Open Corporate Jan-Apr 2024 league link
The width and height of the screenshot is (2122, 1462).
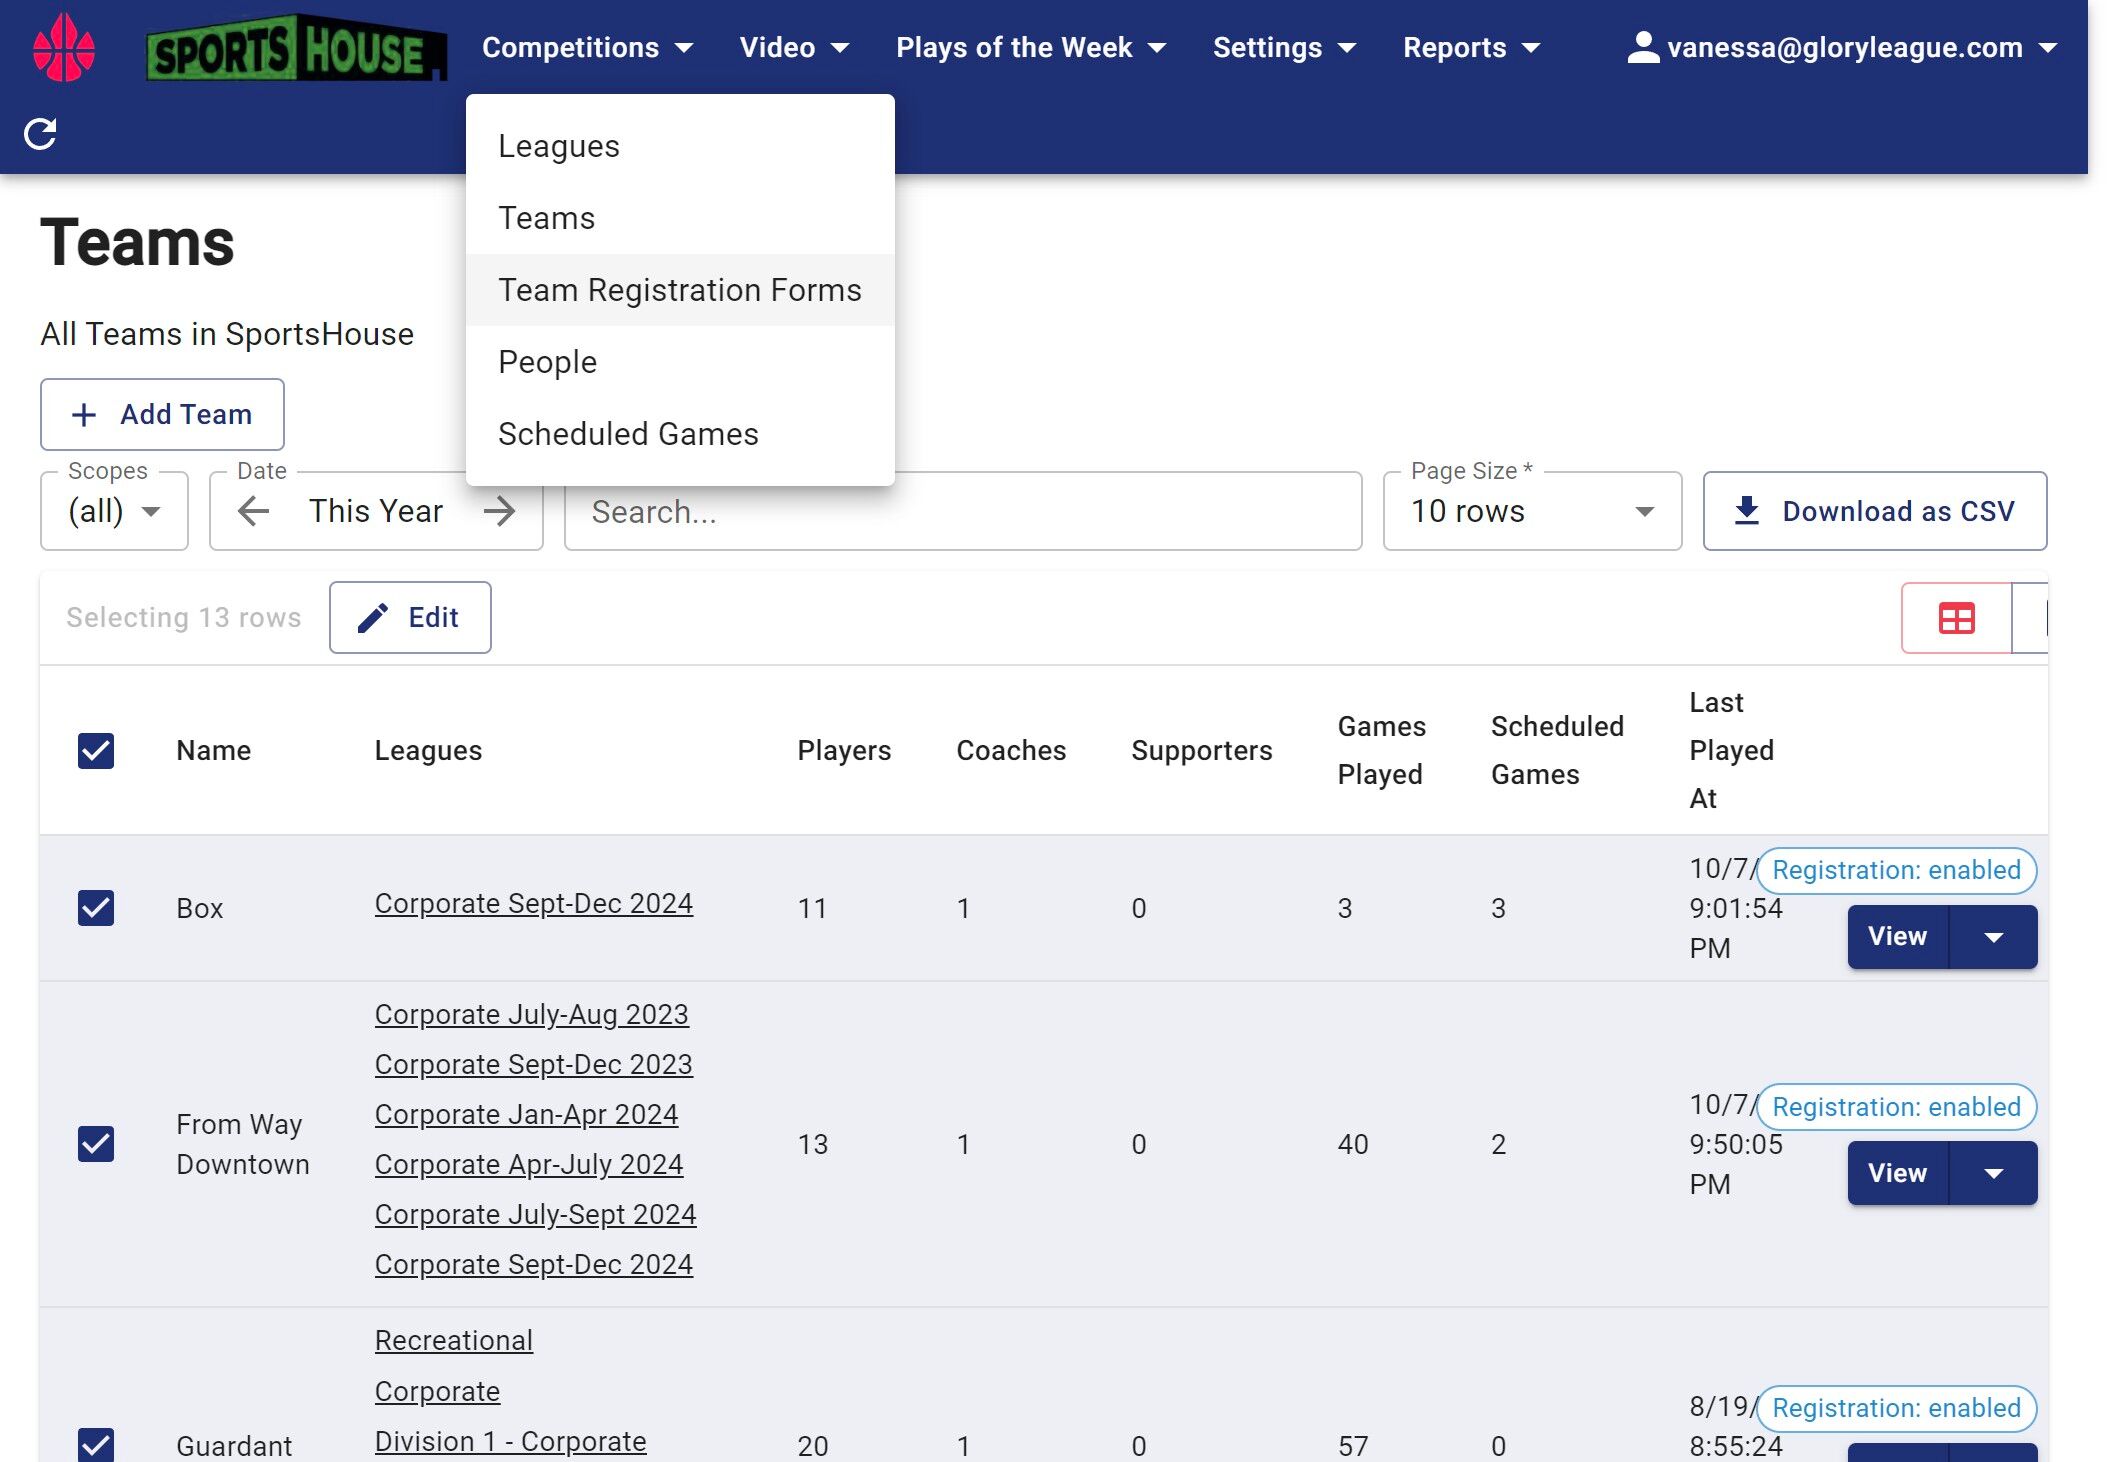coord(526,1114)
